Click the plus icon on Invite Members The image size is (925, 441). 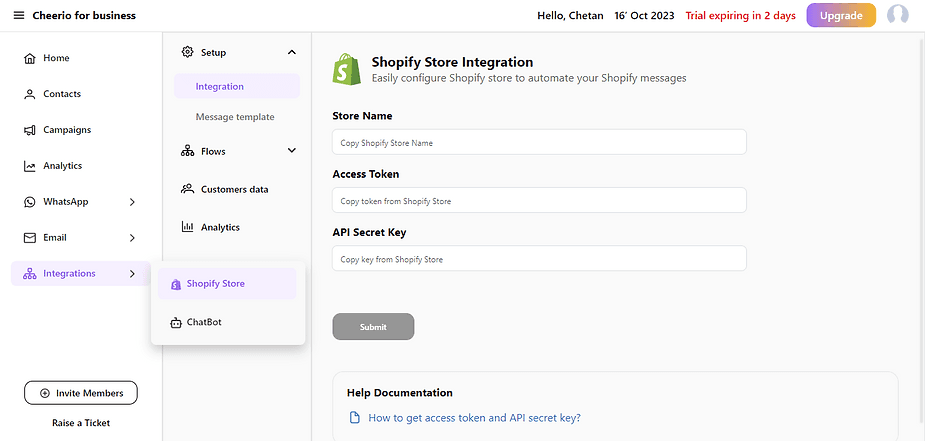(x=44, y=393)
